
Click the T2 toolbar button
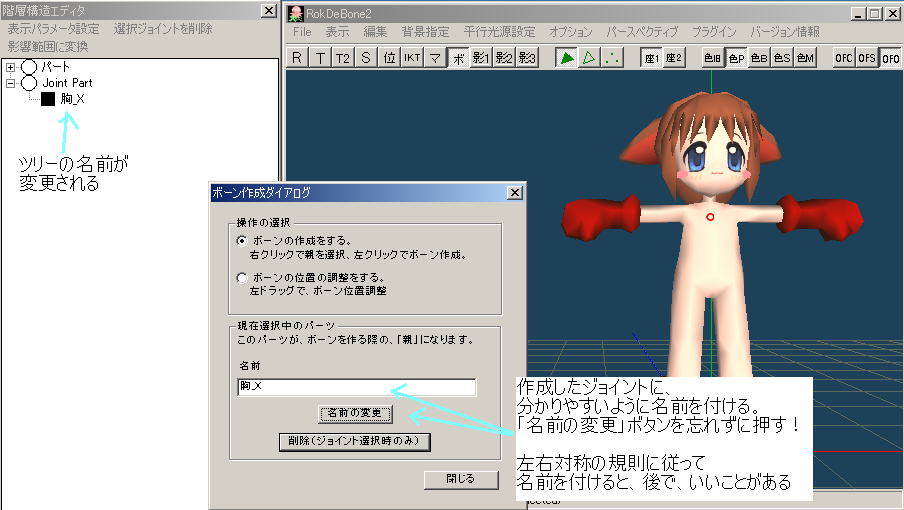(x=343, y=58)
